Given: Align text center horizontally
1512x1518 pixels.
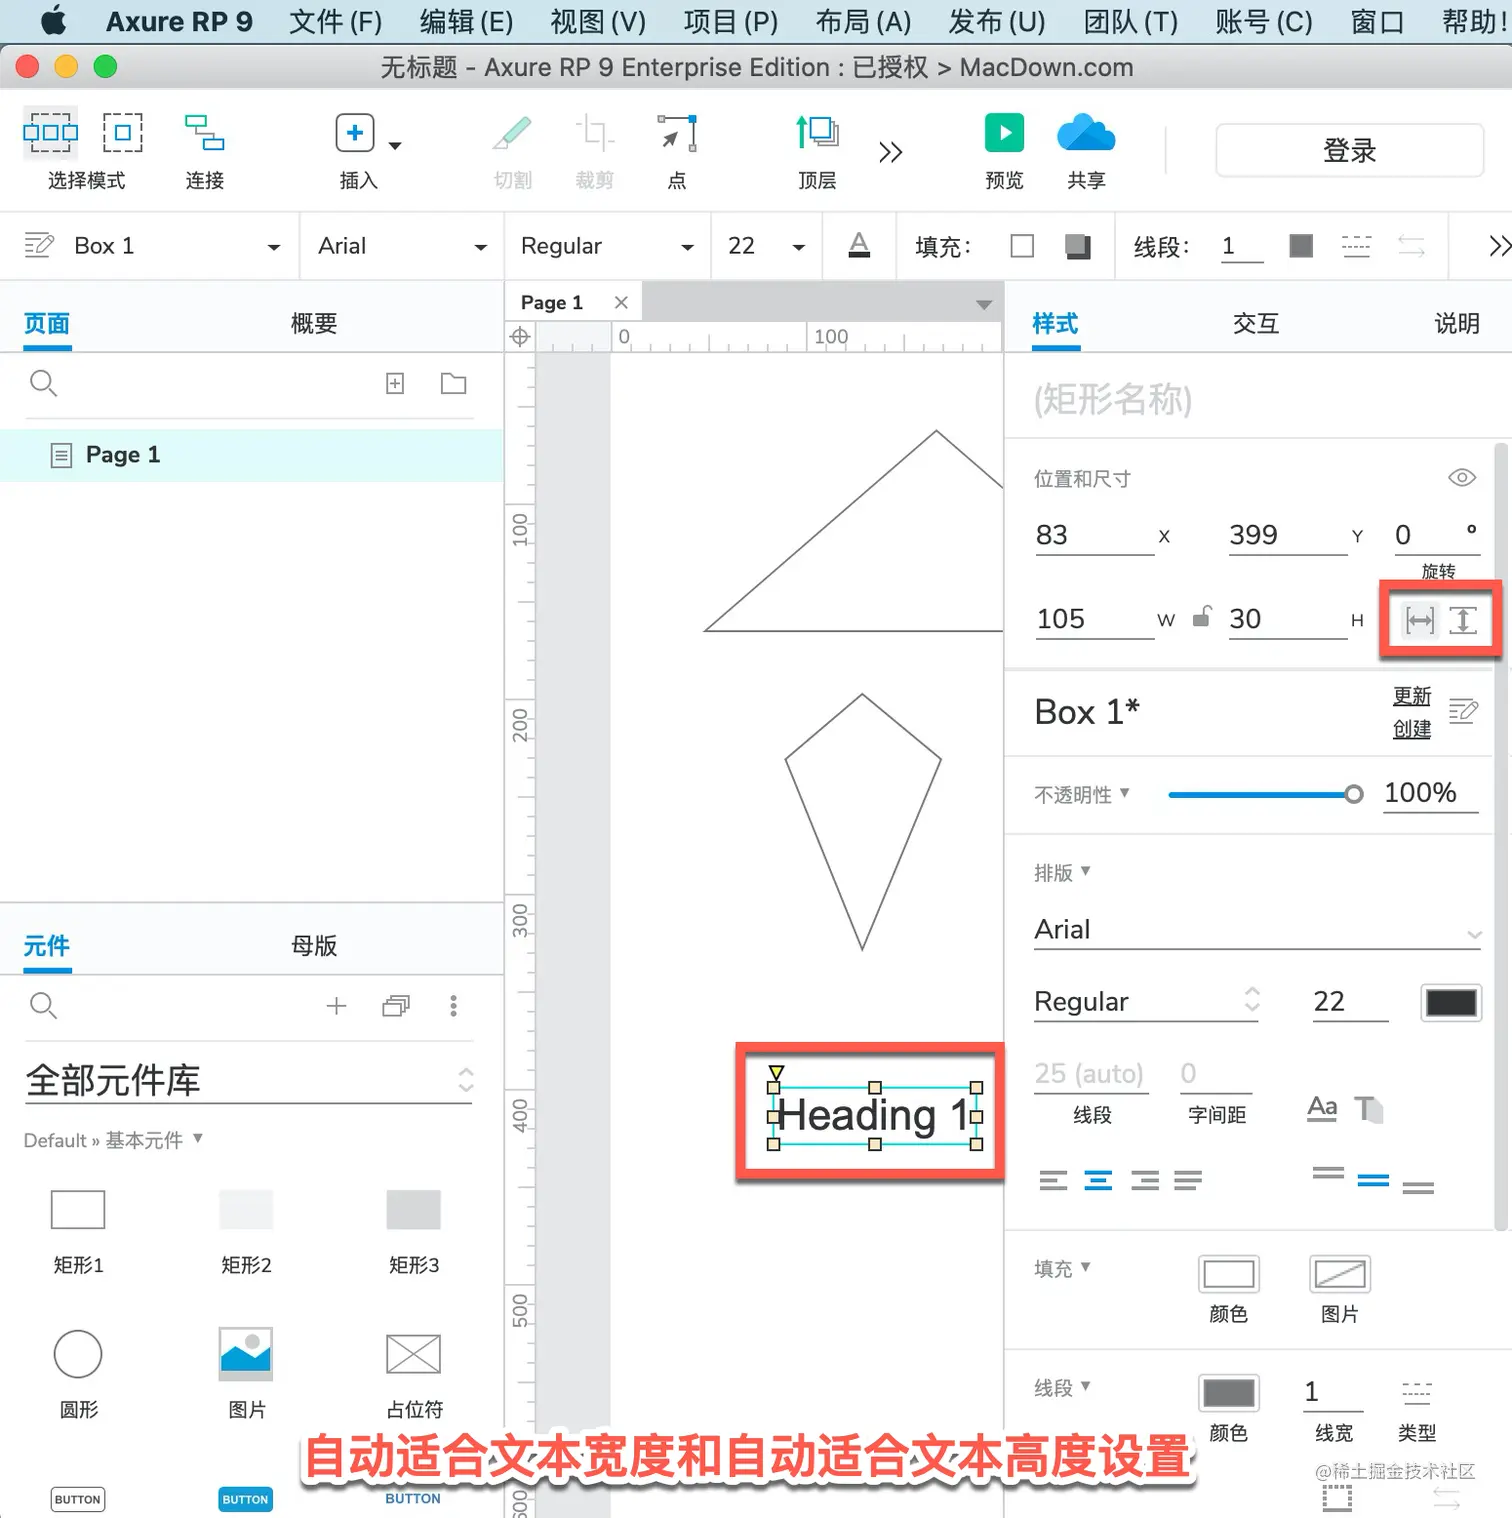Looking at the screenshot, I should click(x=1098, y=1180).
